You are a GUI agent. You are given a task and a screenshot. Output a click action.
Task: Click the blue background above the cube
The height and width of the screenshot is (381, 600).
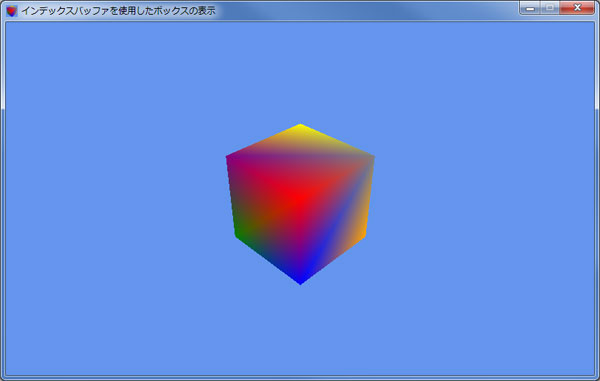[x=300, y=73]
